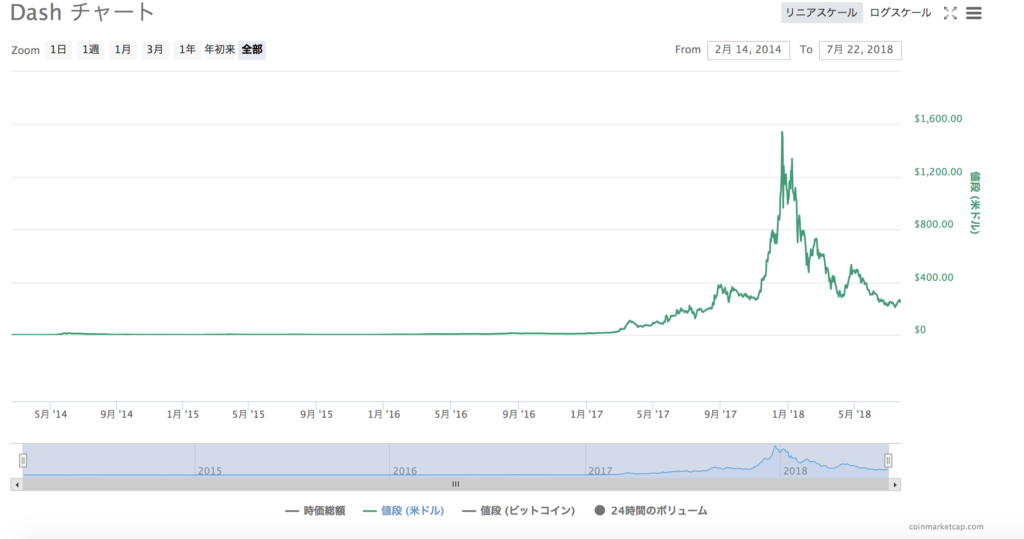
Task: Click the $800.00 axis label
Action: pyautogui.click(x=934, y=224)
